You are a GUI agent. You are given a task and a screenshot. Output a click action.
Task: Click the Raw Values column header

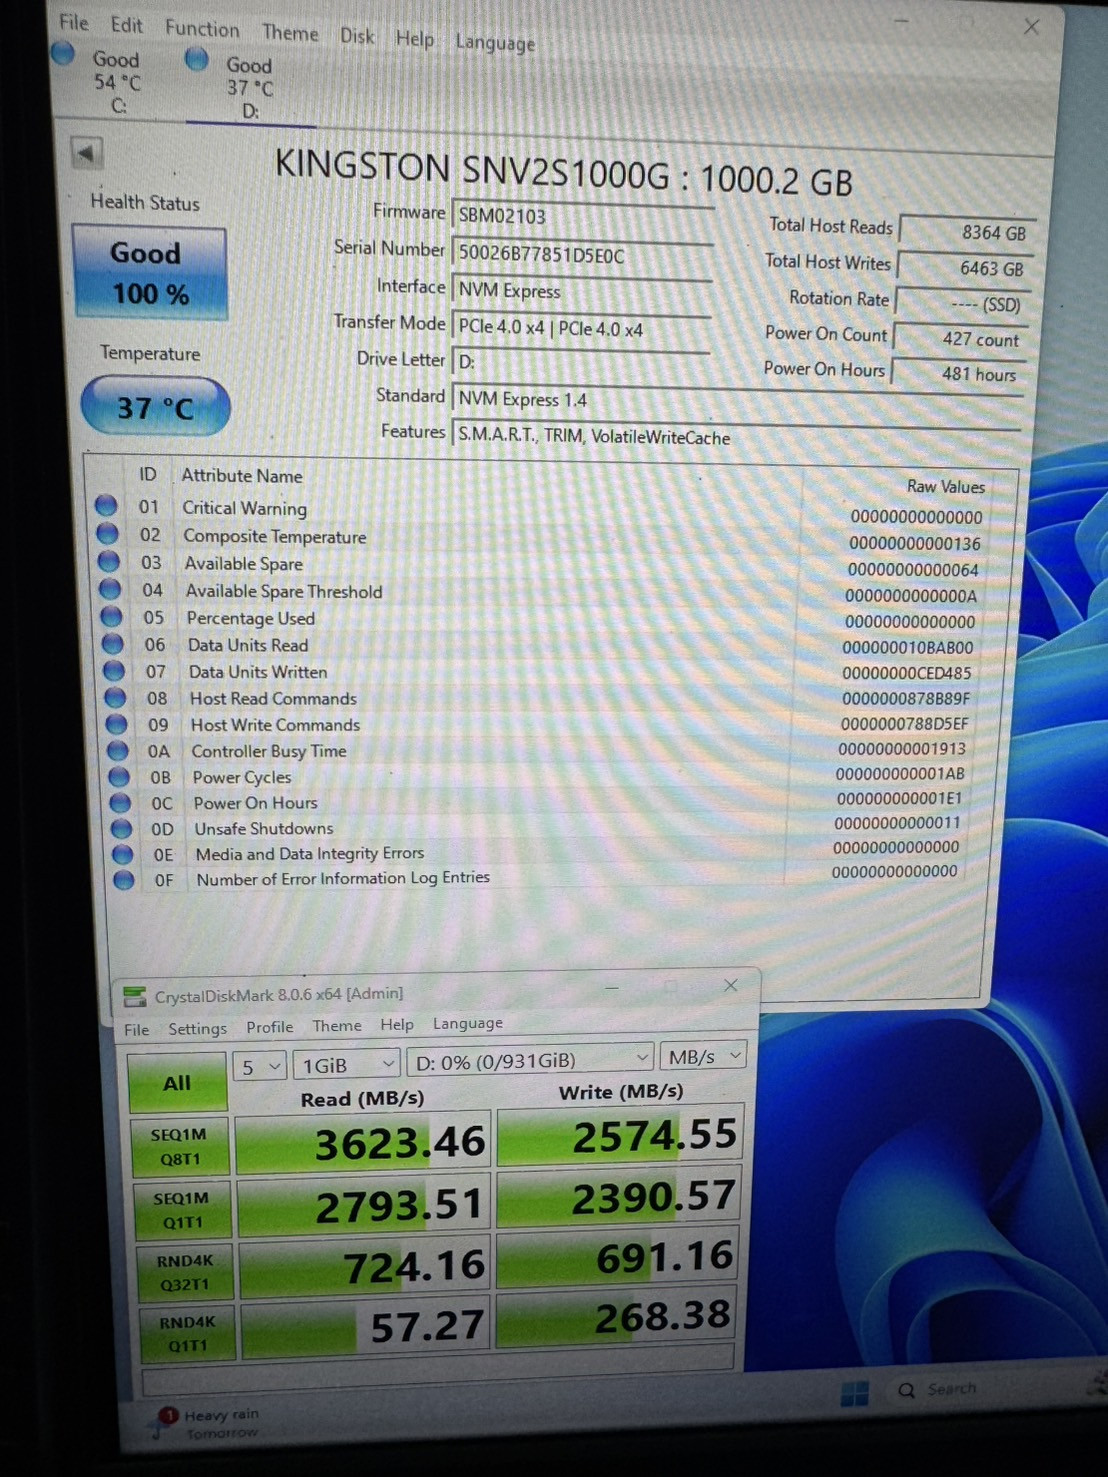946,487
